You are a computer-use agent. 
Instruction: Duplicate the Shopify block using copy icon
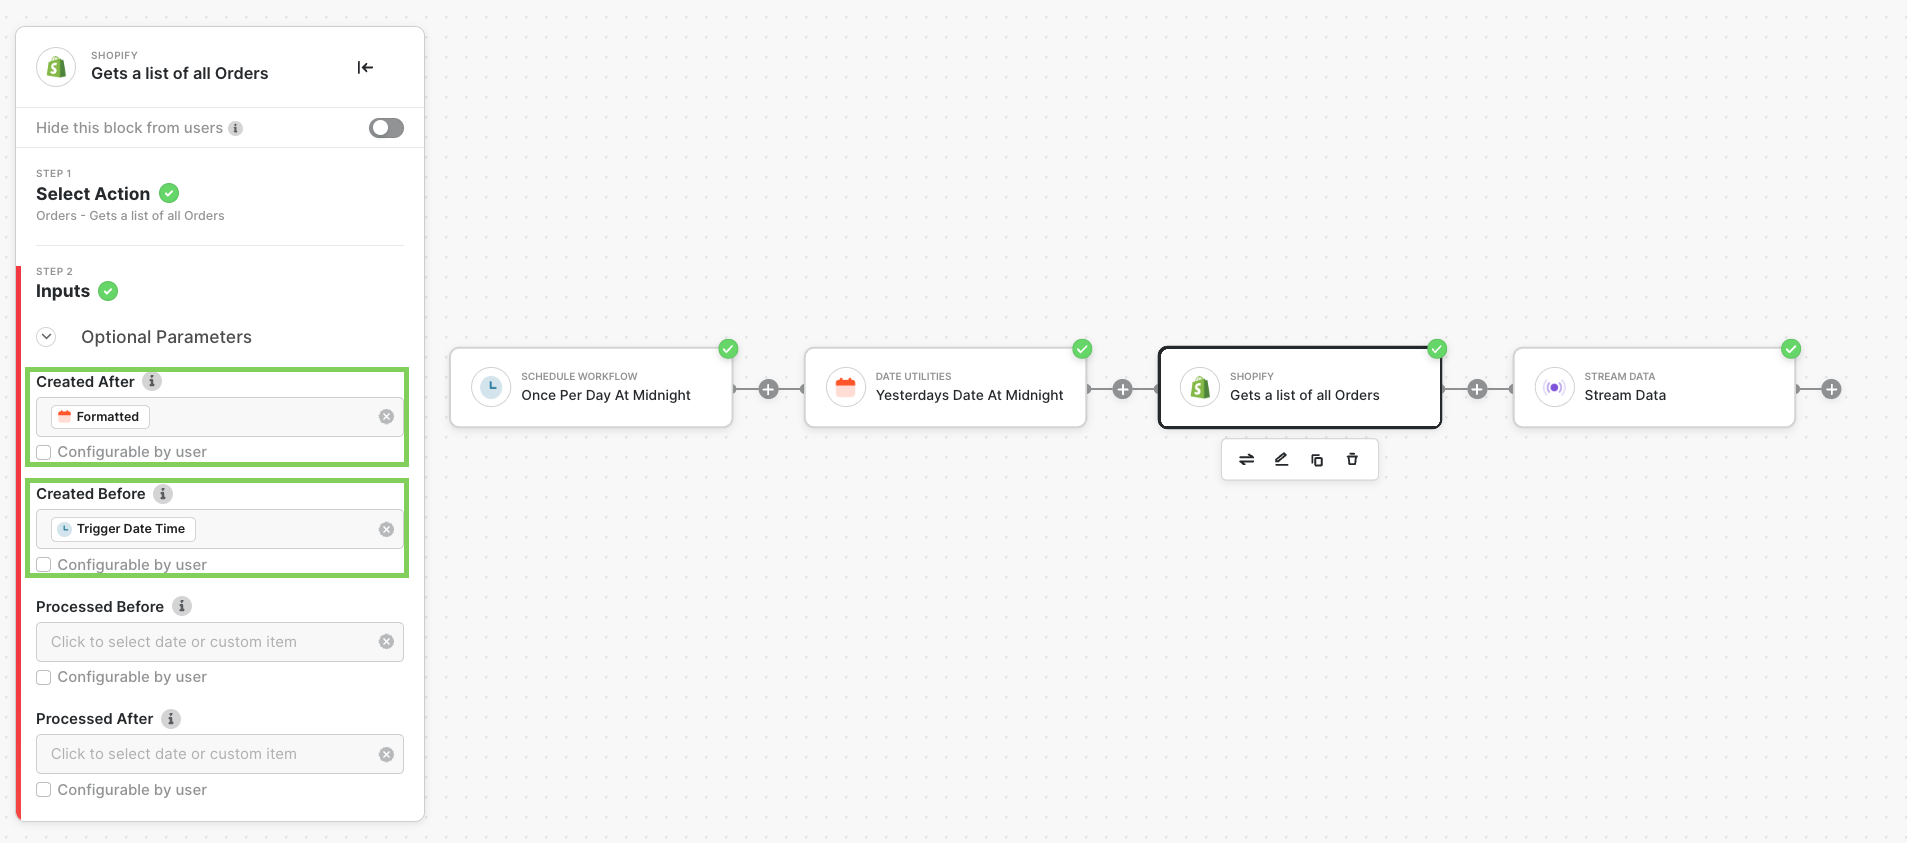click(x=1317, y=460)
